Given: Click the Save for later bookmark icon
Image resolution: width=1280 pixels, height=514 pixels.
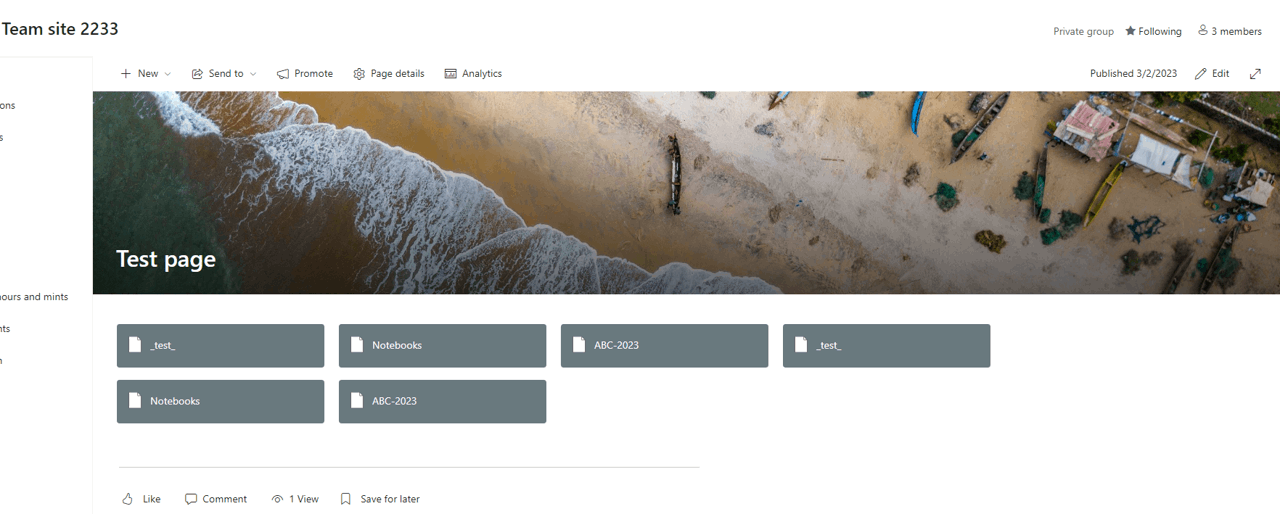Looking at the screenshot, I should pos(346,499).
